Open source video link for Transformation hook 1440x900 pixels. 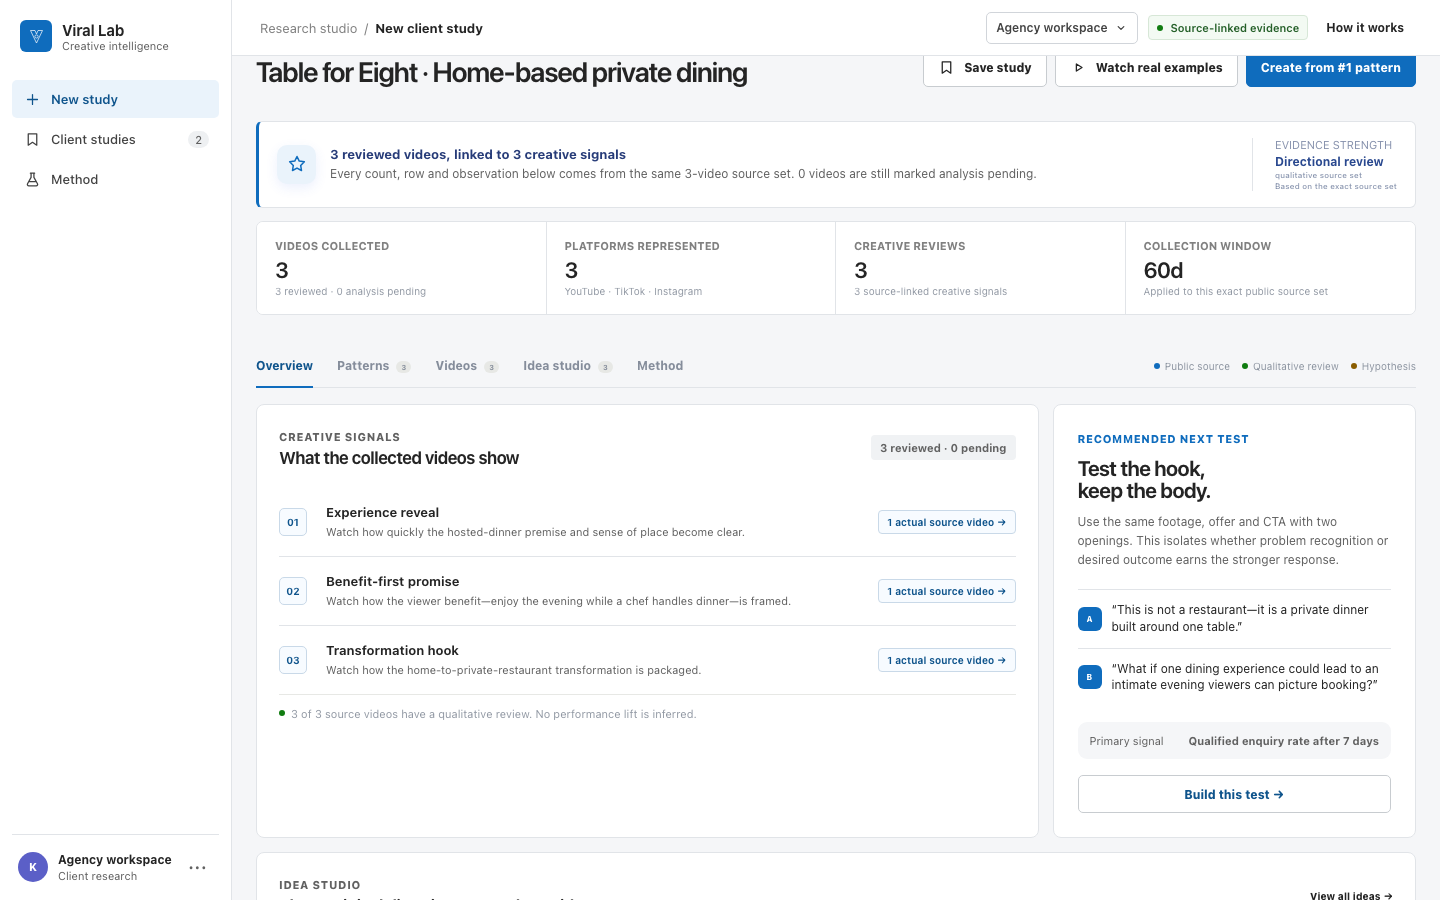946,660
